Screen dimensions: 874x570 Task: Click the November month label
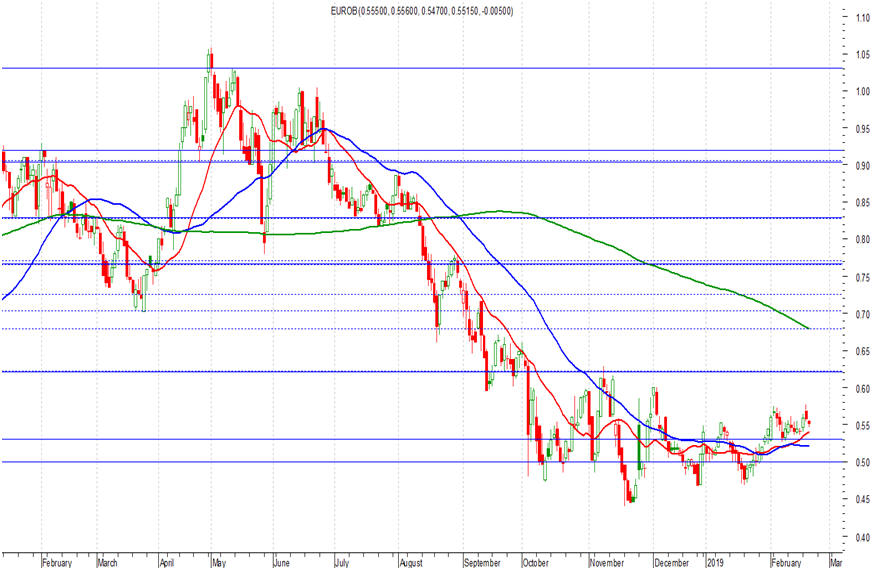pos(606,563)
